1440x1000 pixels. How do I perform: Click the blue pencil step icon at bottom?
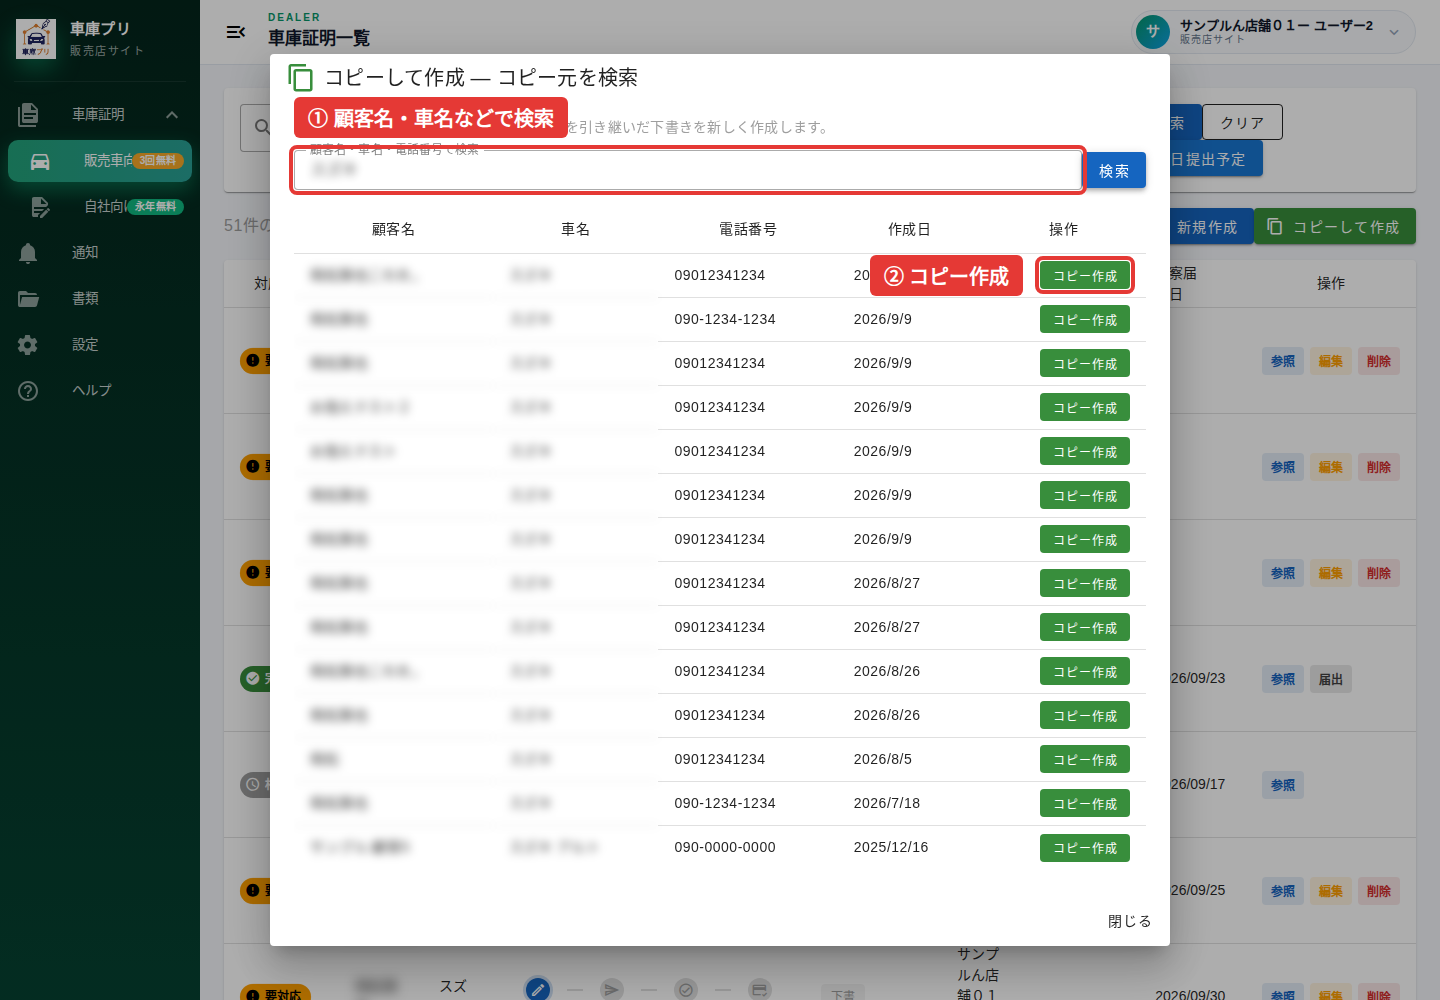point(538,989)
